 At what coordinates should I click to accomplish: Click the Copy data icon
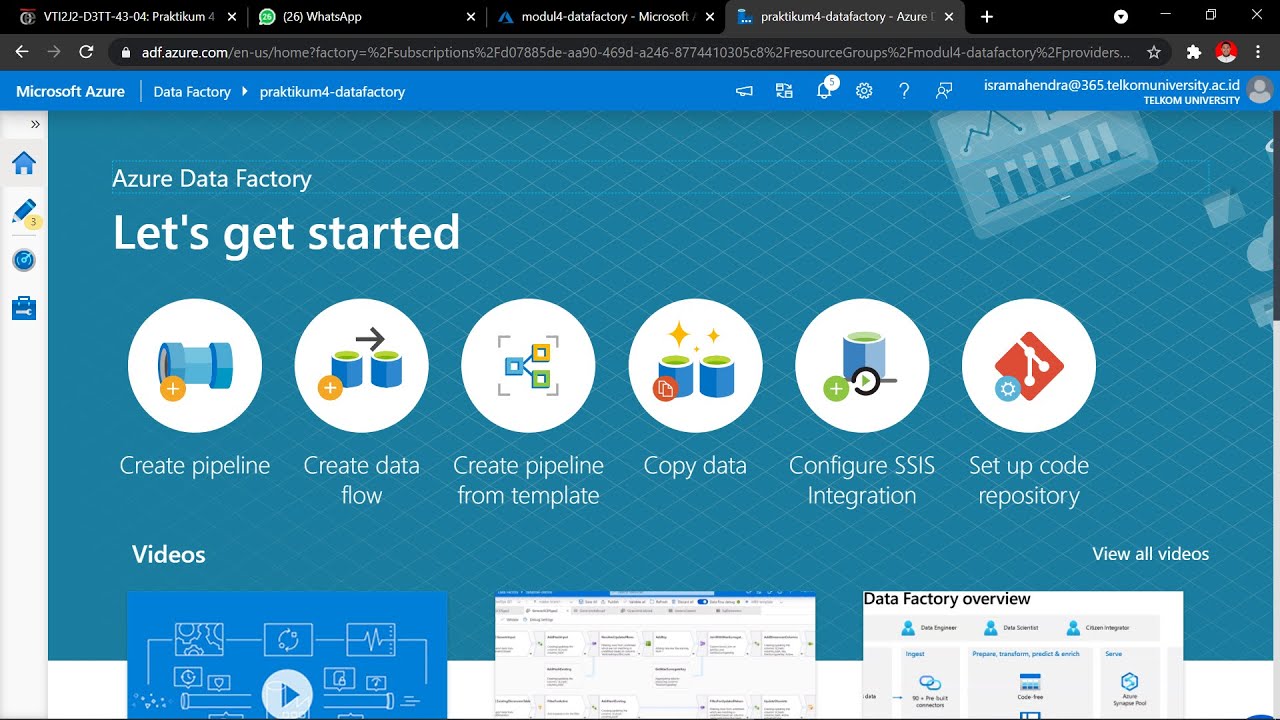pos(695,366)
